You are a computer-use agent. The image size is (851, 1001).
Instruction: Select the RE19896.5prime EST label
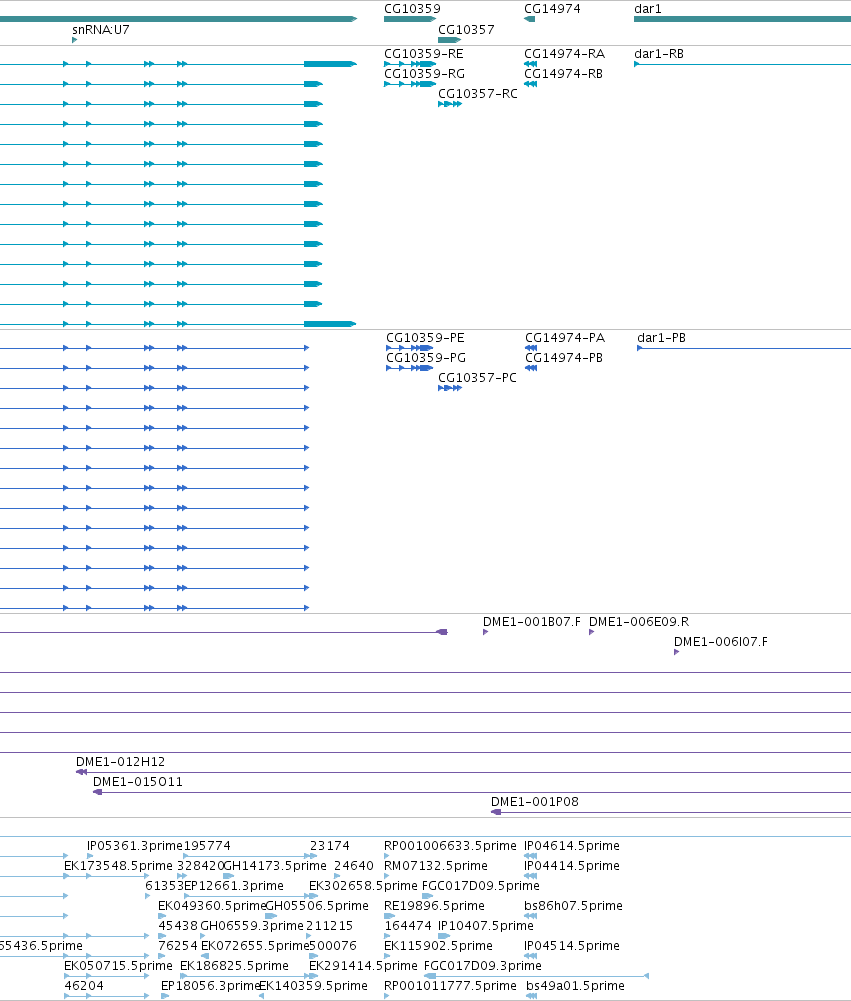[434, 906]
